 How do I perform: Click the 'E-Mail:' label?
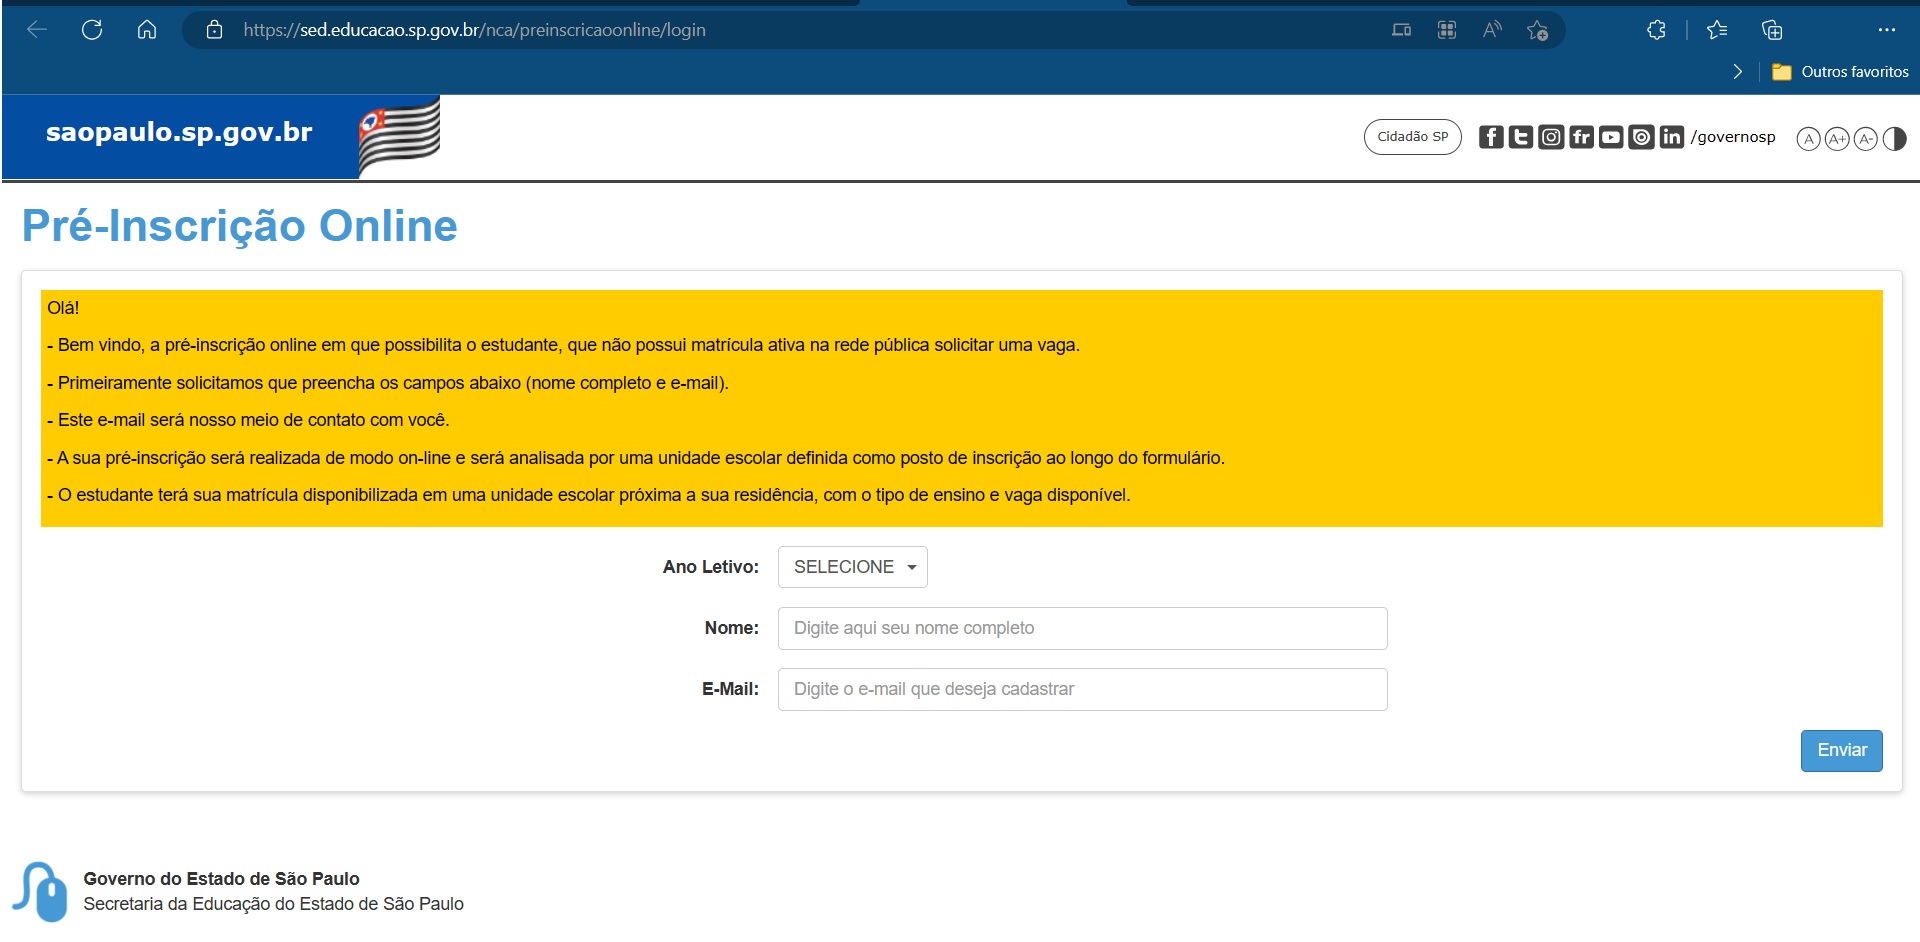pos(731,689)
